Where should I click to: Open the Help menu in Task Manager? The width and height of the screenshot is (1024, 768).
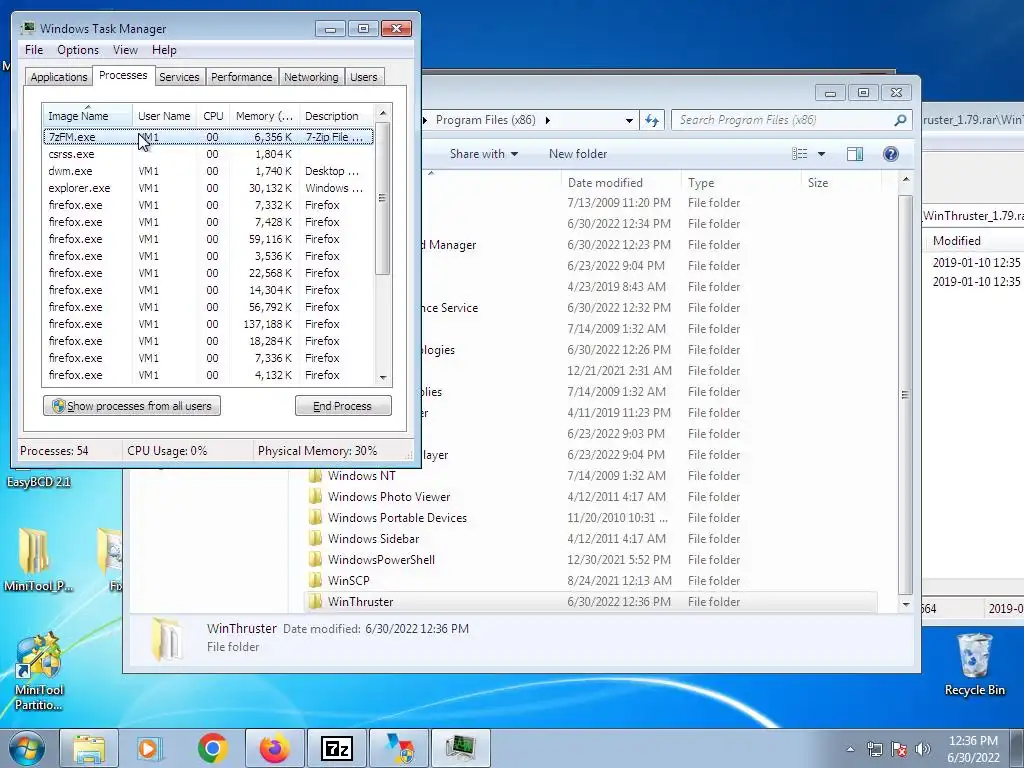pyautogui.click(x=164, y=50)
